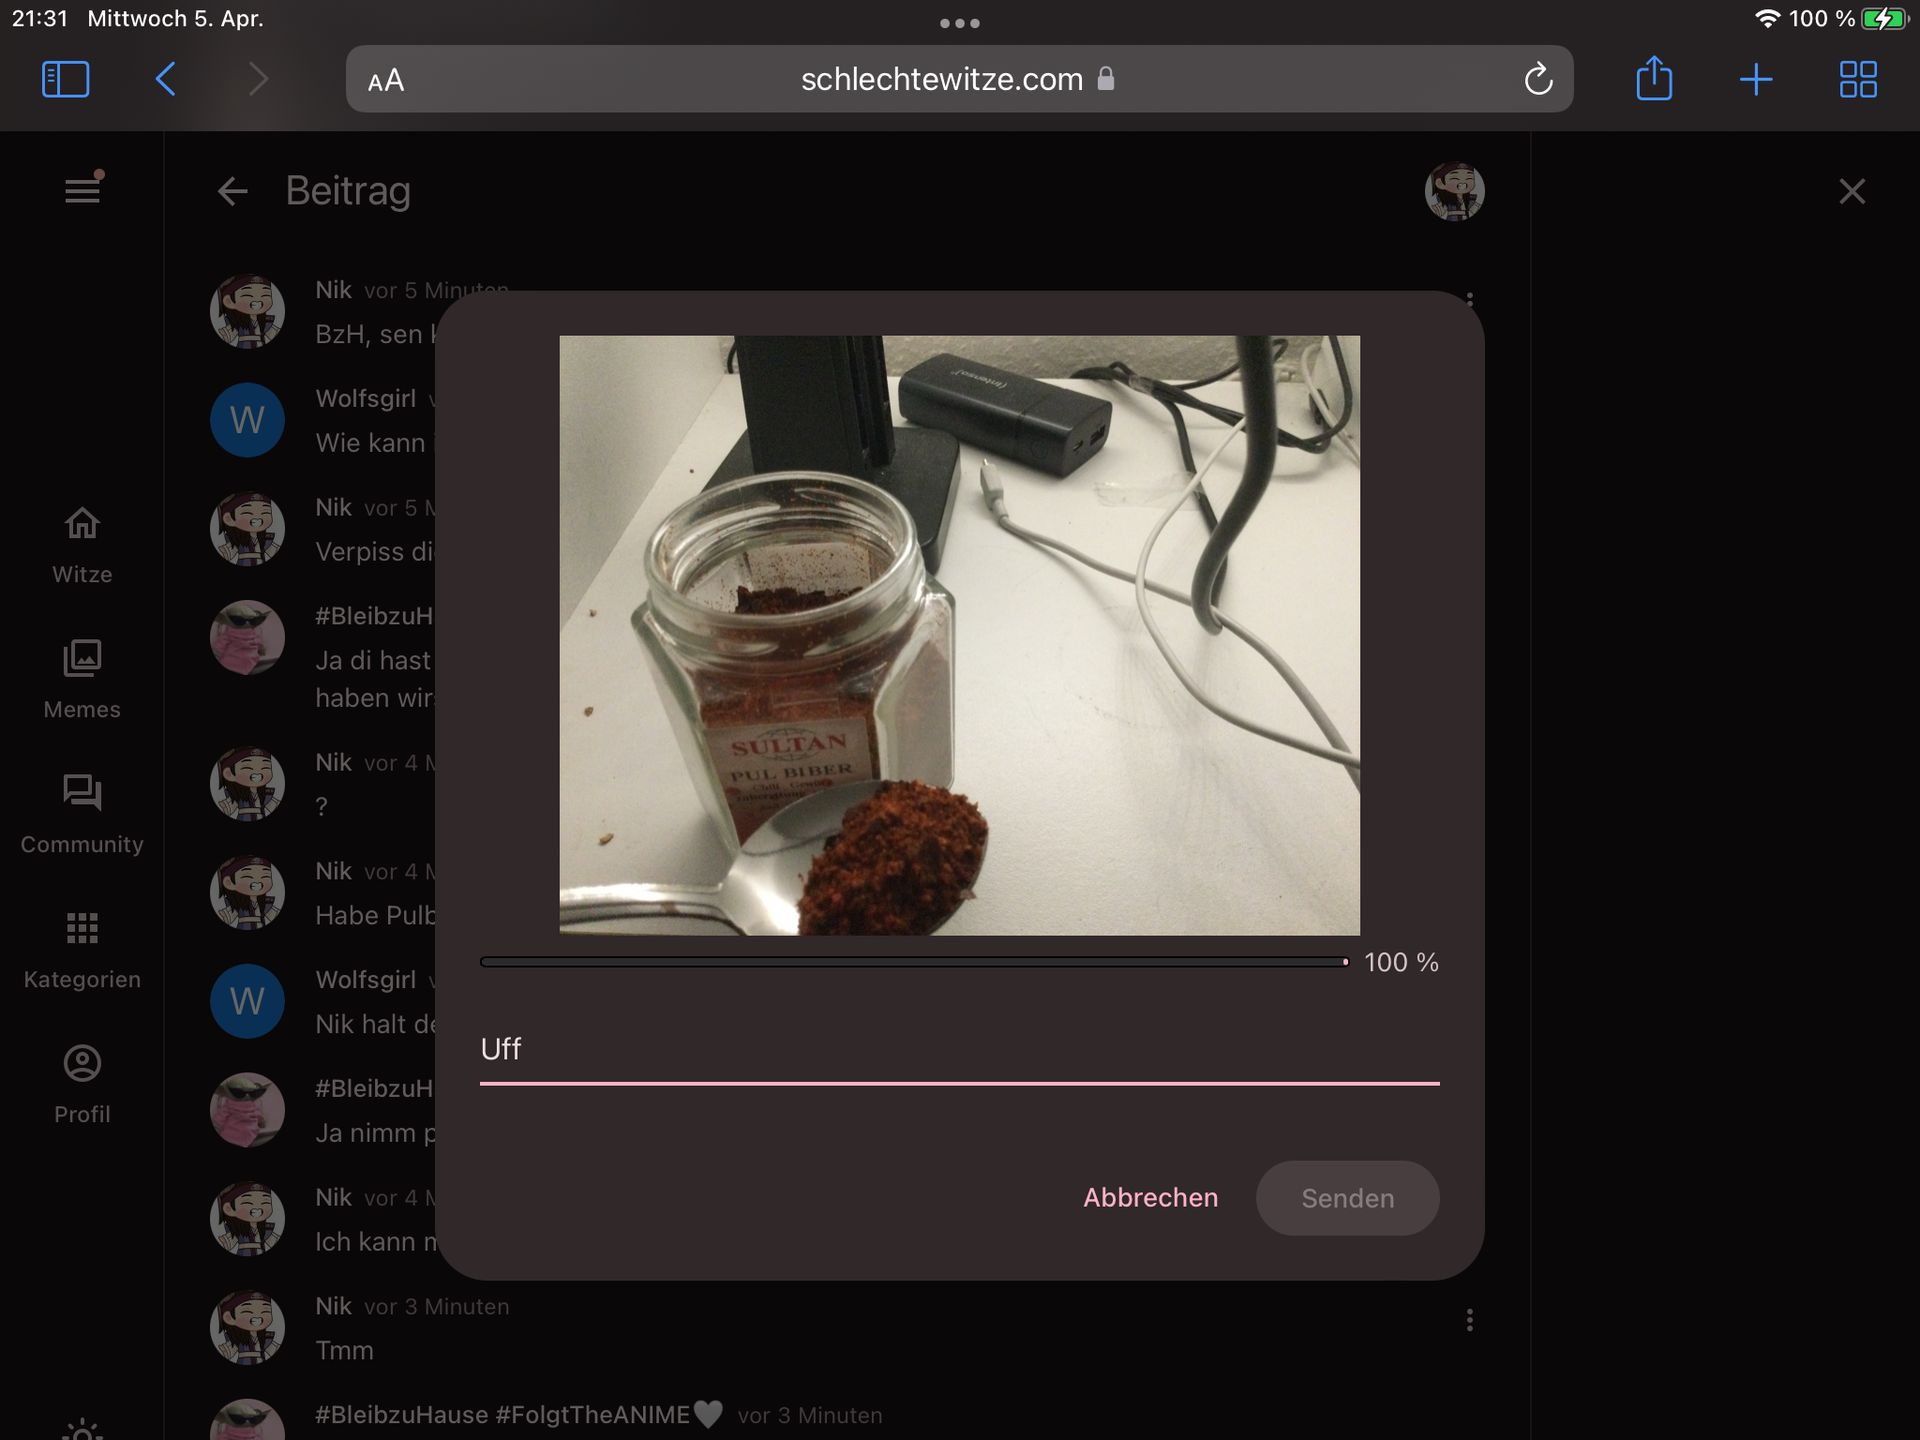Image resolution: width=1920 pixels, height=1440 pixels.
Task: Tap the AA reader options button
Action: (x=386, y=80)
